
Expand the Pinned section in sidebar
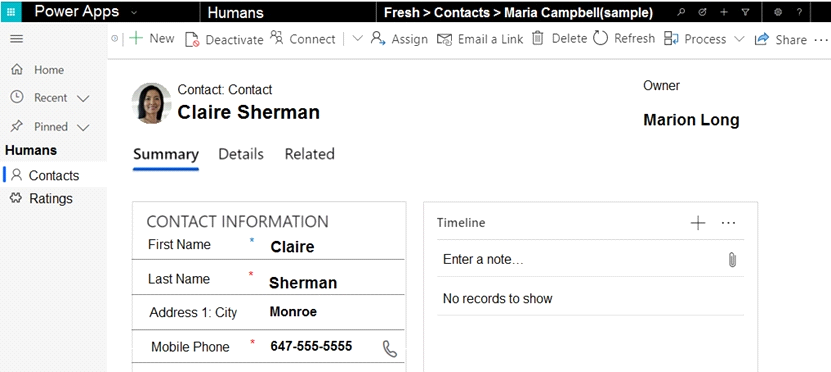[83, 127]
